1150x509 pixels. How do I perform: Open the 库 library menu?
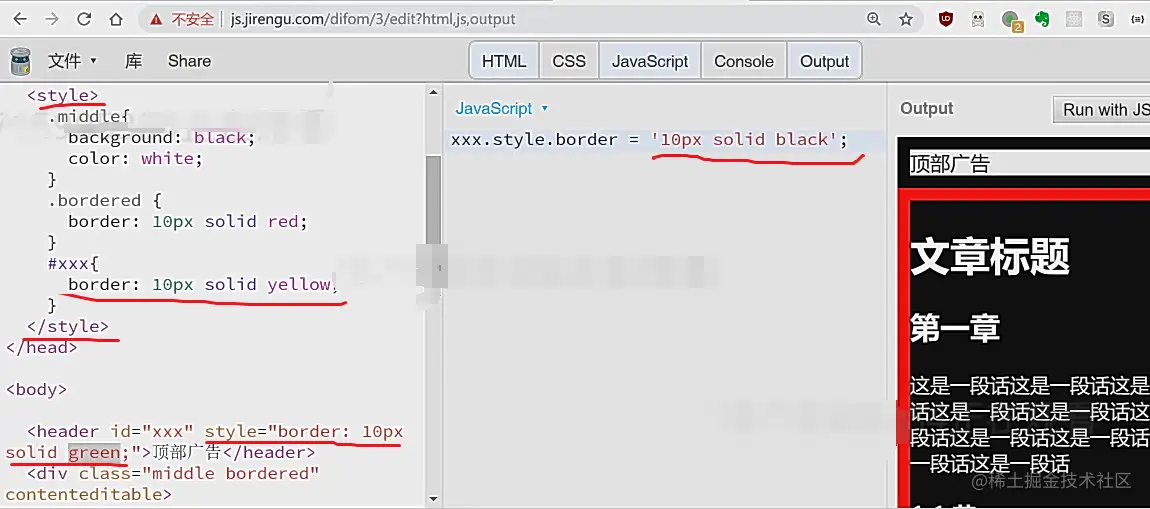pos(133,61)
